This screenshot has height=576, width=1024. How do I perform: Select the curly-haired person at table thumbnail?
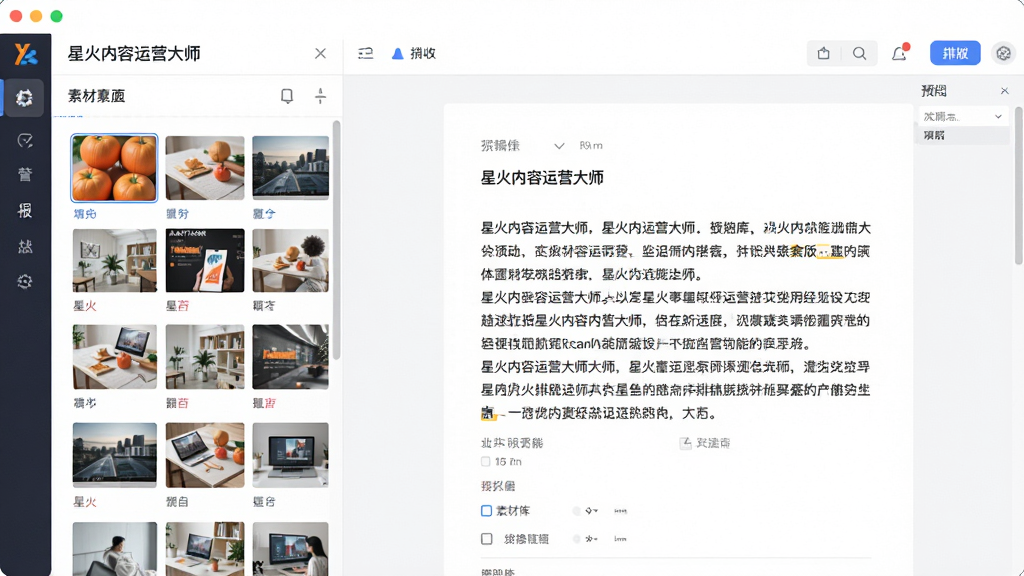click(x=291, y=261)
